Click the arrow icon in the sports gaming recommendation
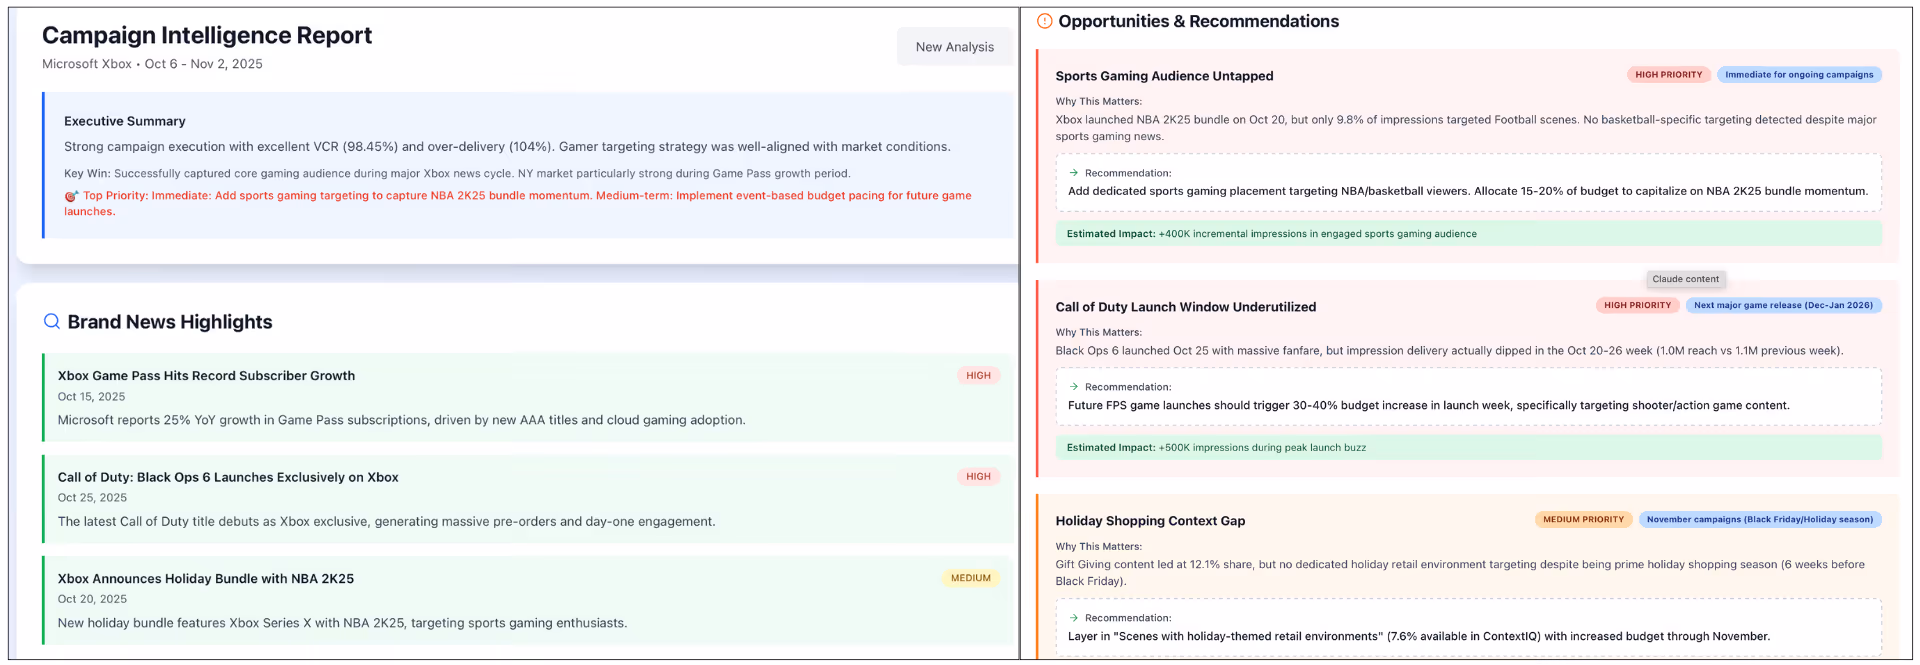 click(1074, 173)
